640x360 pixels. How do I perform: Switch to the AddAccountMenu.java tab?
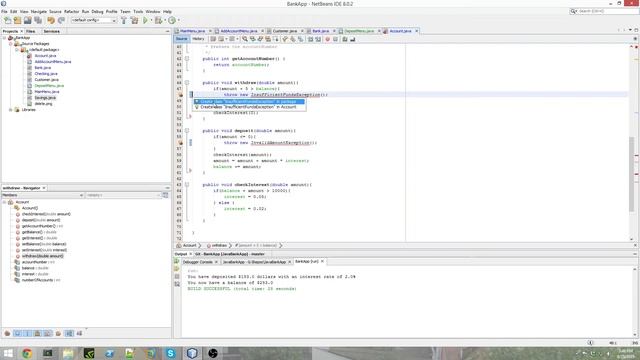point(238,31)
